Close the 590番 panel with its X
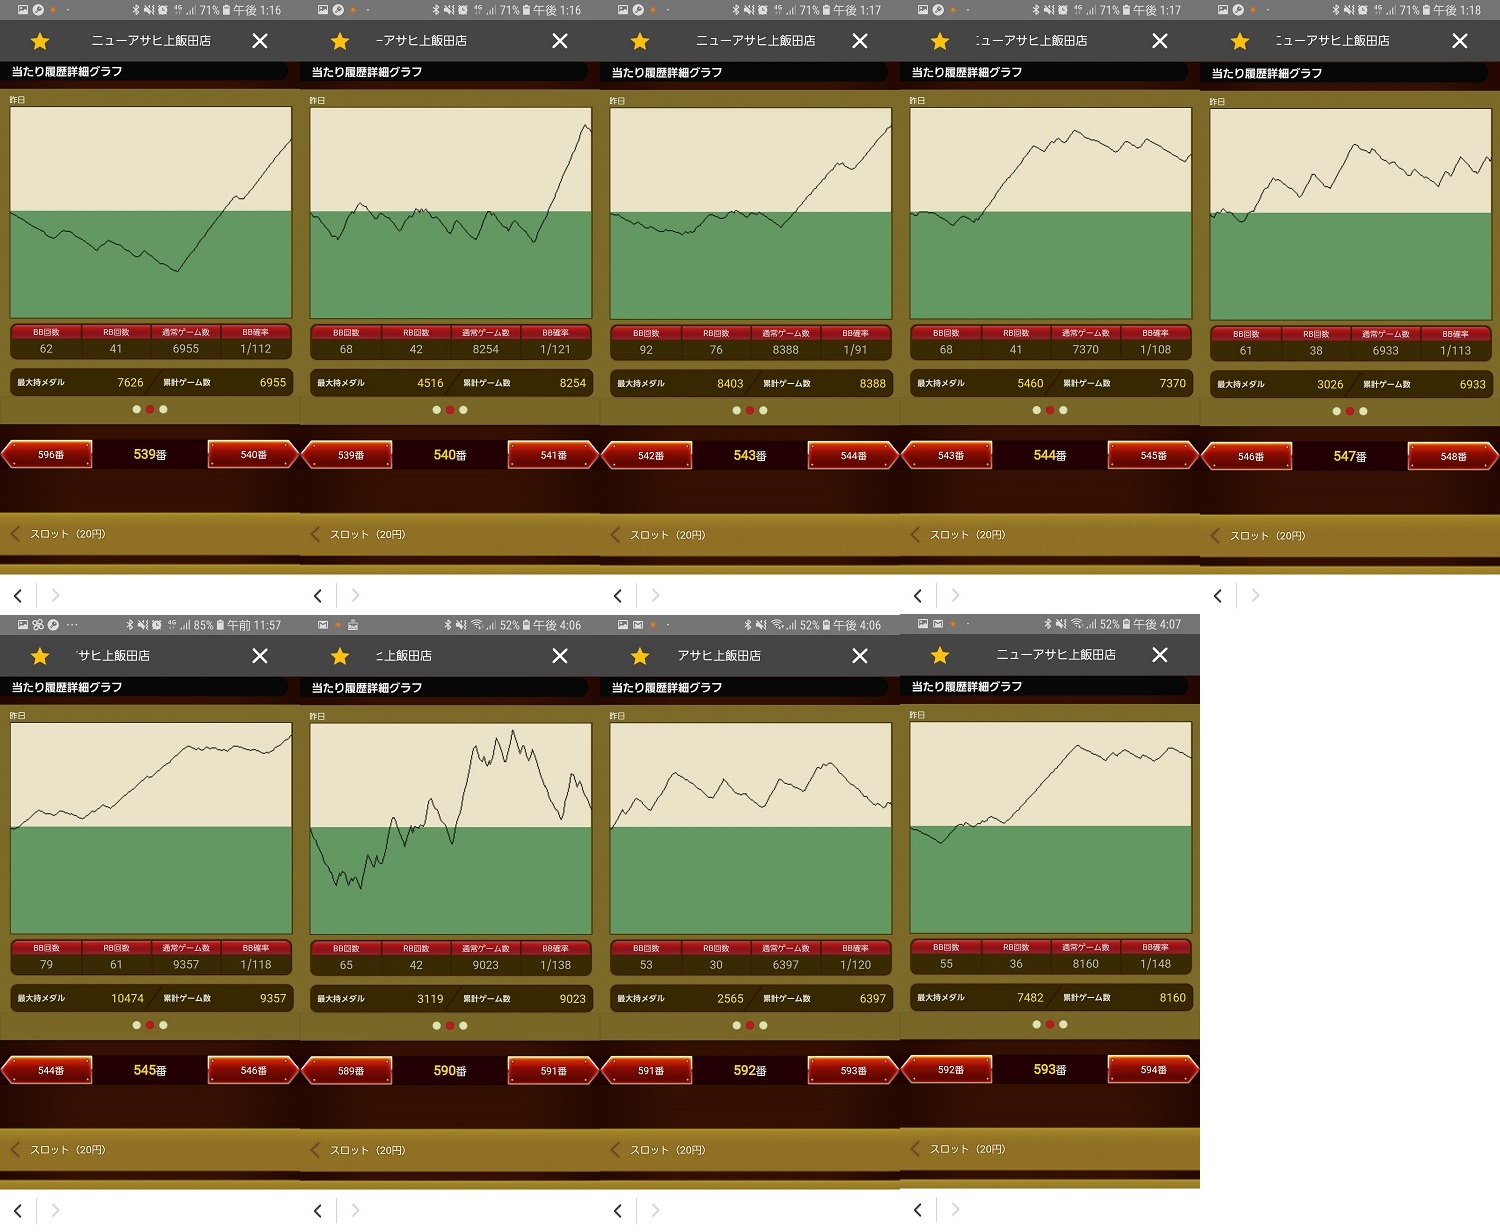The width and height of the screenshot is (1500, 1232). tap(560, 656)
